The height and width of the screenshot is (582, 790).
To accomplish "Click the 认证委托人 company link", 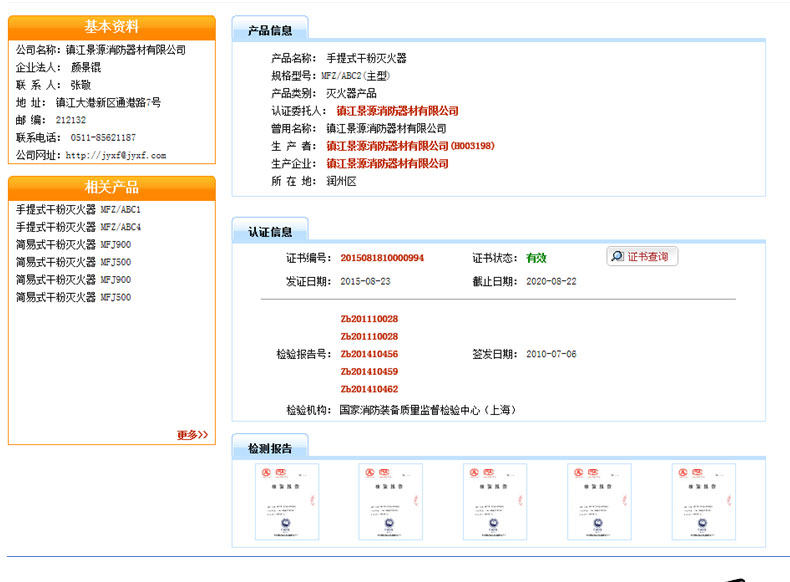I will tap(398, 111).
